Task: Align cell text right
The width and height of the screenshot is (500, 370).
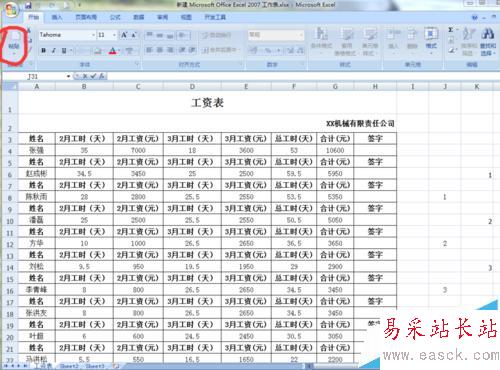Action: point(170,50)
